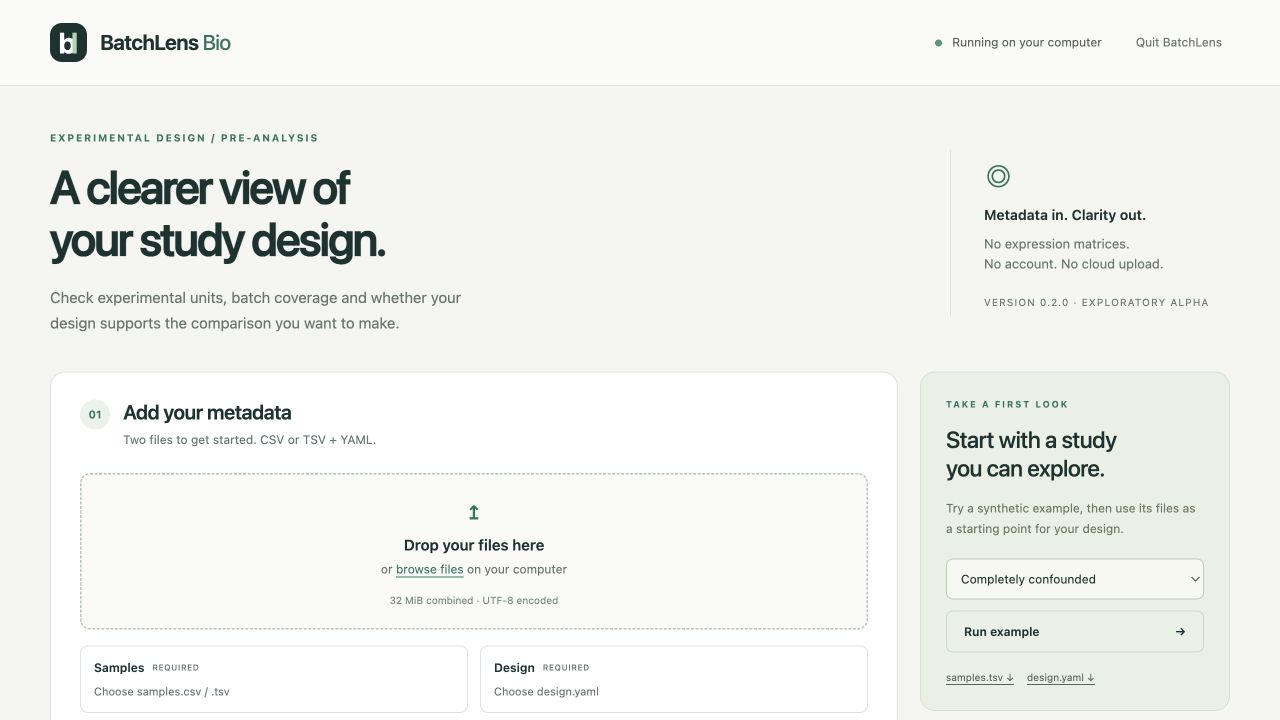The image size is (1280, 720).
Task: Click the Version 0.2.0 Exploratory Alpha text
Action: coord(1096,302)
